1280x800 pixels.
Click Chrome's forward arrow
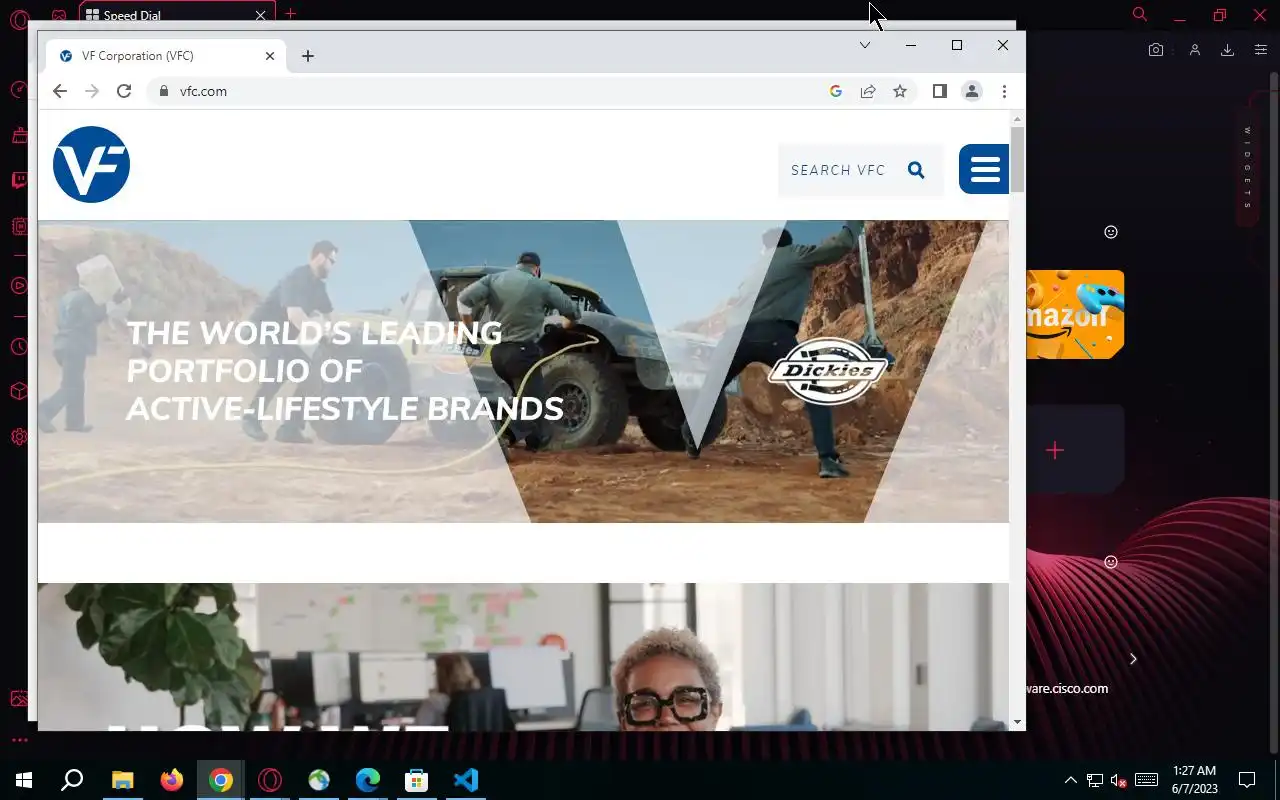coord(92,91)
